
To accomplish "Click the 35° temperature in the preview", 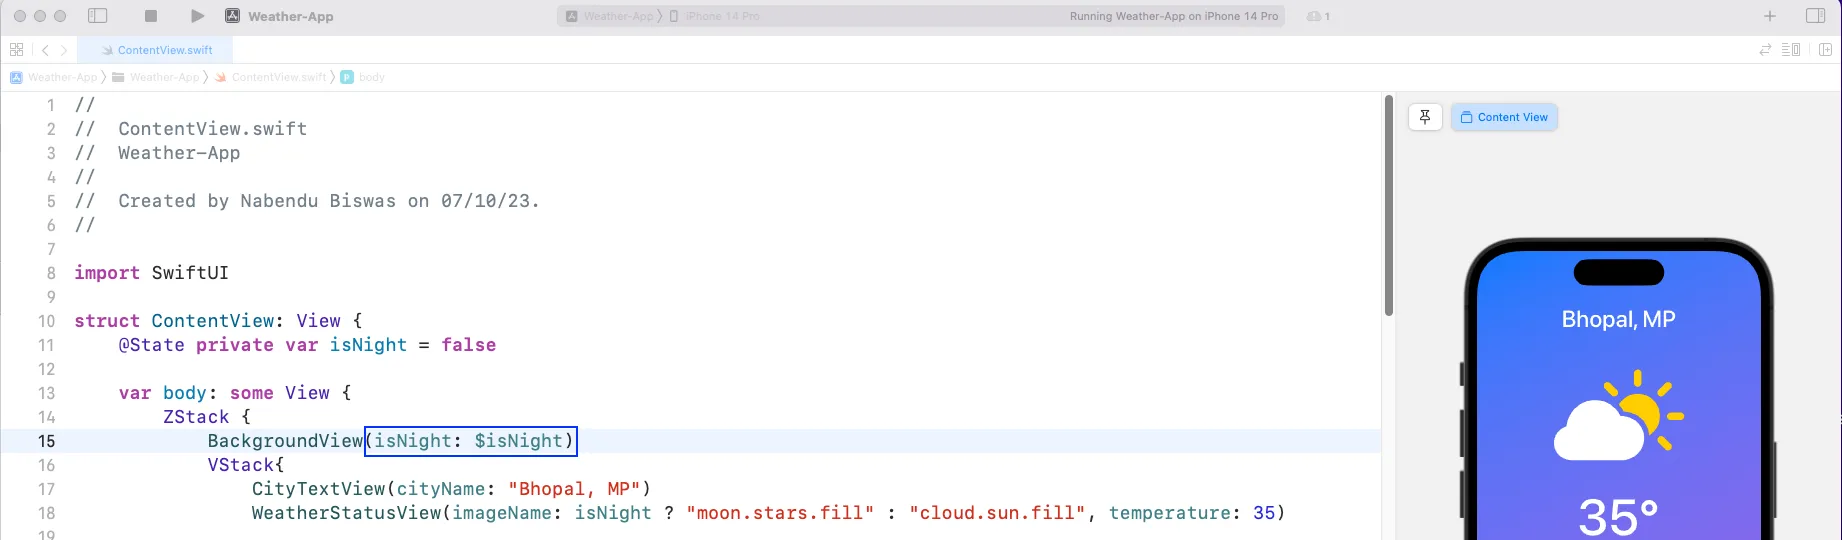I will point(1618,517).
